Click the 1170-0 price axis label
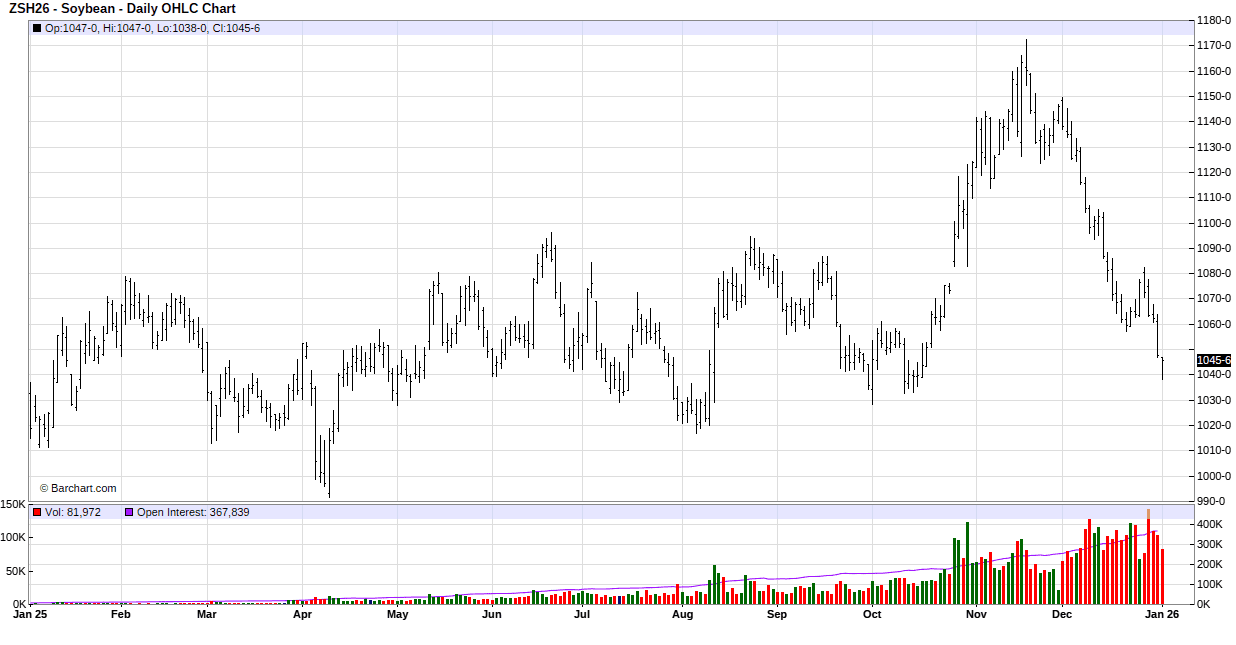Image resolution: width=1236 pixels, height=645 pixels. (1214, 45)
